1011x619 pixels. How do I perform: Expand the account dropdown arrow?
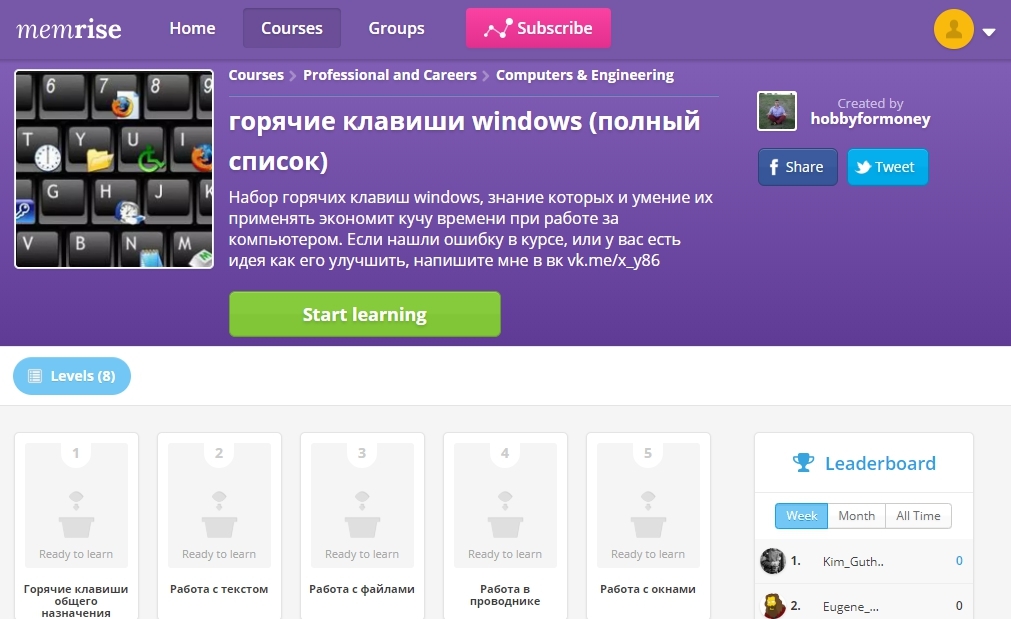point(989,32)
